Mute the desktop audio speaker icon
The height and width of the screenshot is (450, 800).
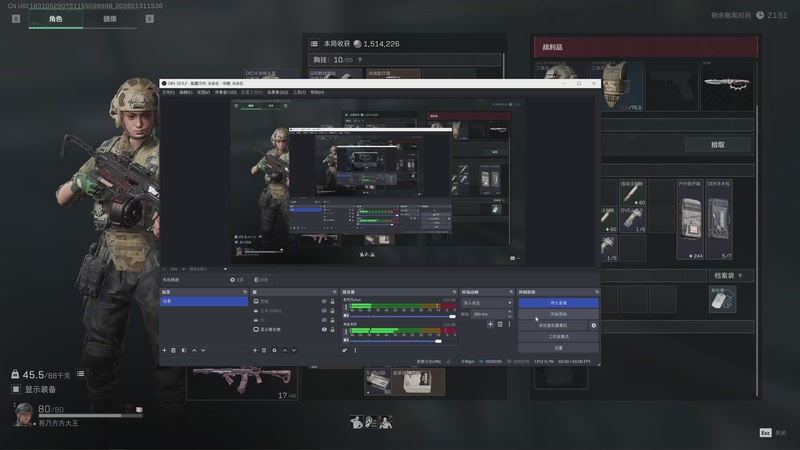pos(346,340)
